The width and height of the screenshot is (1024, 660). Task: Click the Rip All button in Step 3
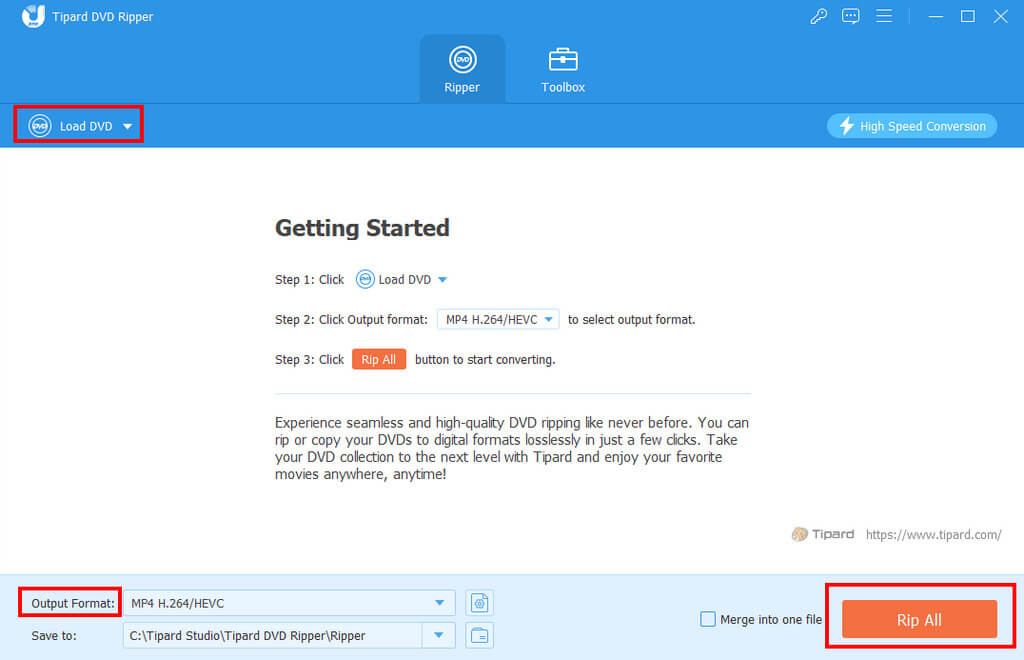coord(379,359)
